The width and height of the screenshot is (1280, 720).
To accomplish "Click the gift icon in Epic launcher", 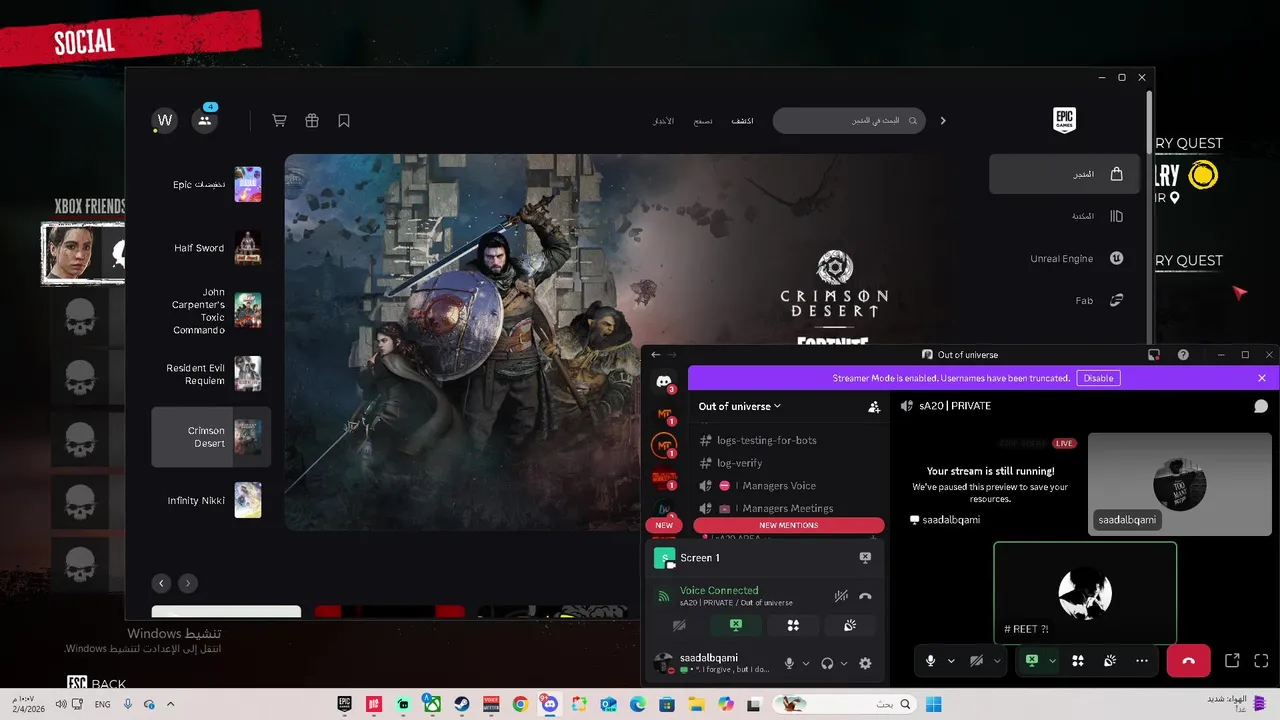I will 312,120.
